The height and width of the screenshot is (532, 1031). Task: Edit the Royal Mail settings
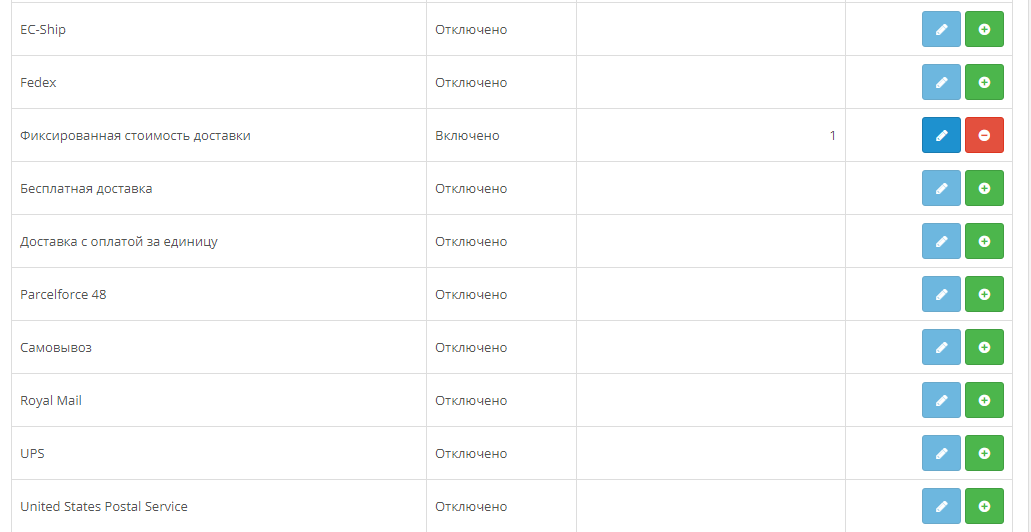[x=941, y=401]
